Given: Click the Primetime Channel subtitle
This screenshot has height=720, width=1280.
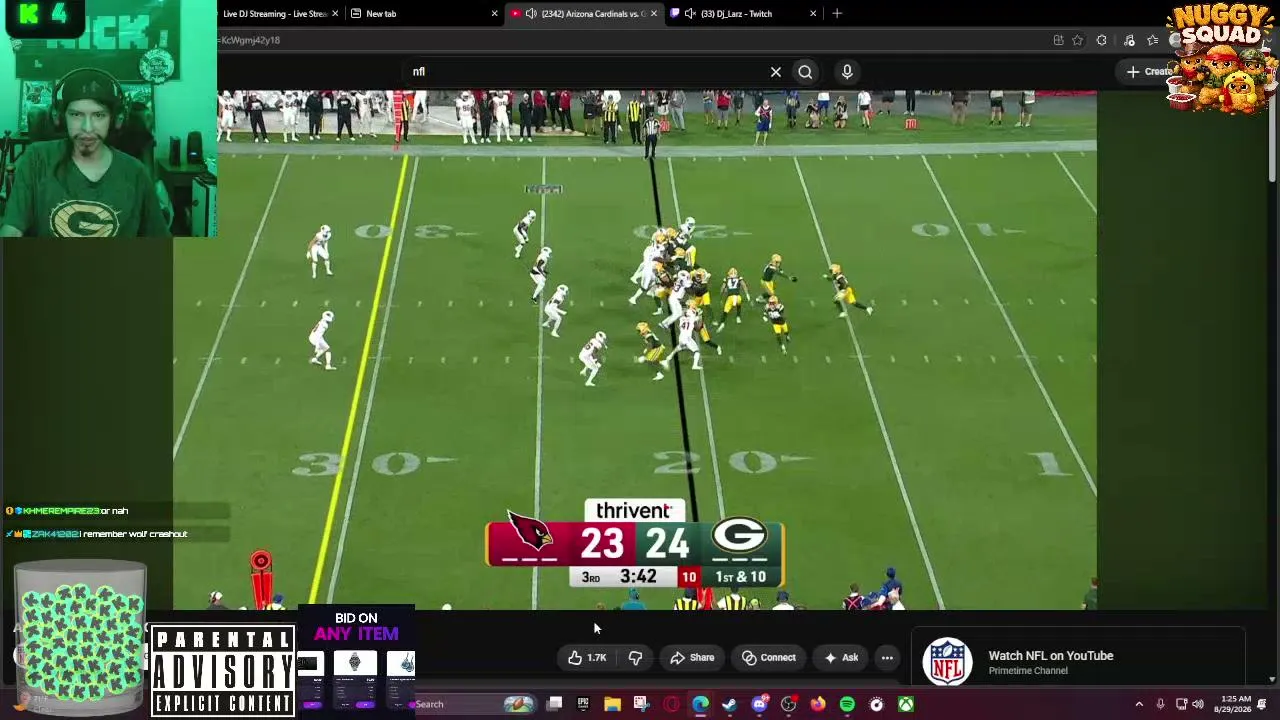Looking at the screenshot, I should coord(1028,671).
